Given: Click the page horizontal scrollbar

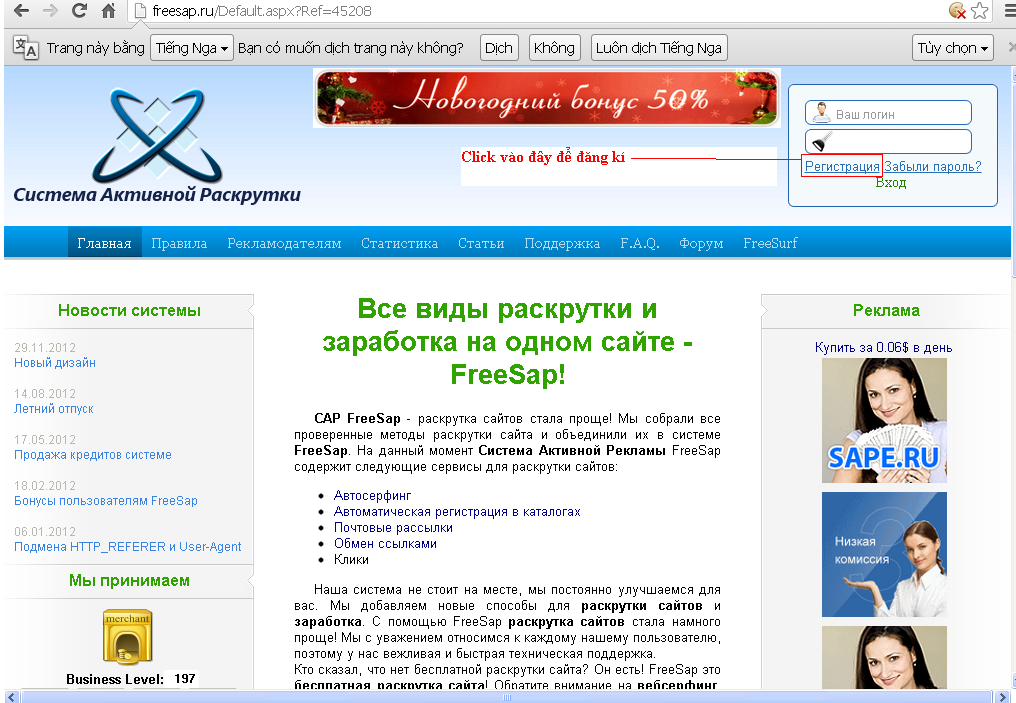Looking at the screenshot, I should tap(507, 697).
